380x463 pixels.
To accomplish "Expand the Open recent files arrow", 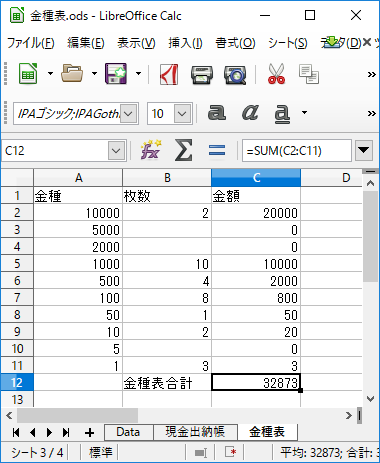I will 94,74.
